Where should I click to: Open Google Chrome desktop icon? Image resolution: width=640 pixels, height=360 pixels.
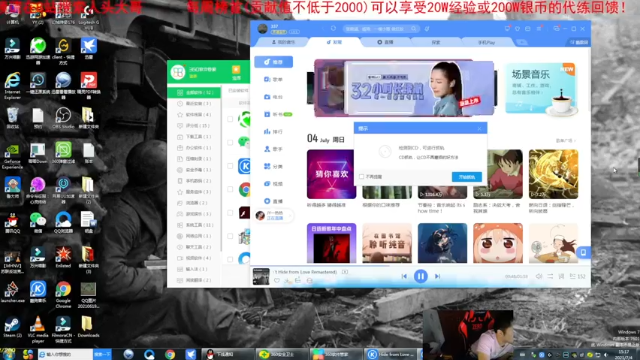coord(63,295)
